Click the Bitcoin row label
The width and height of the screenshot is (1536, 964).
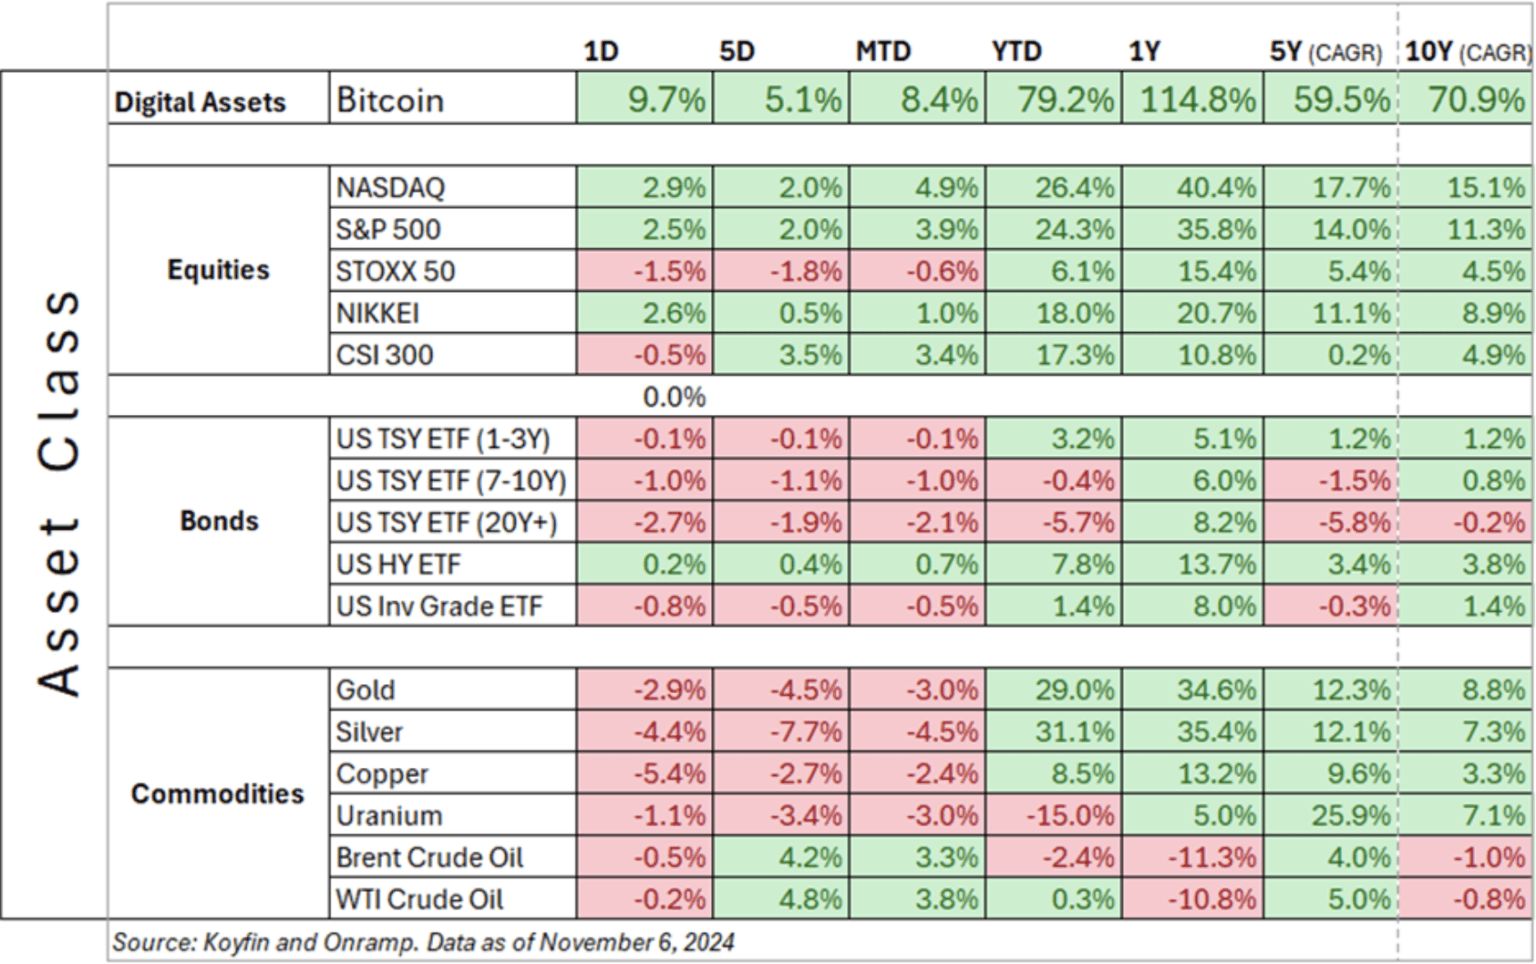[x=390, y=100]
